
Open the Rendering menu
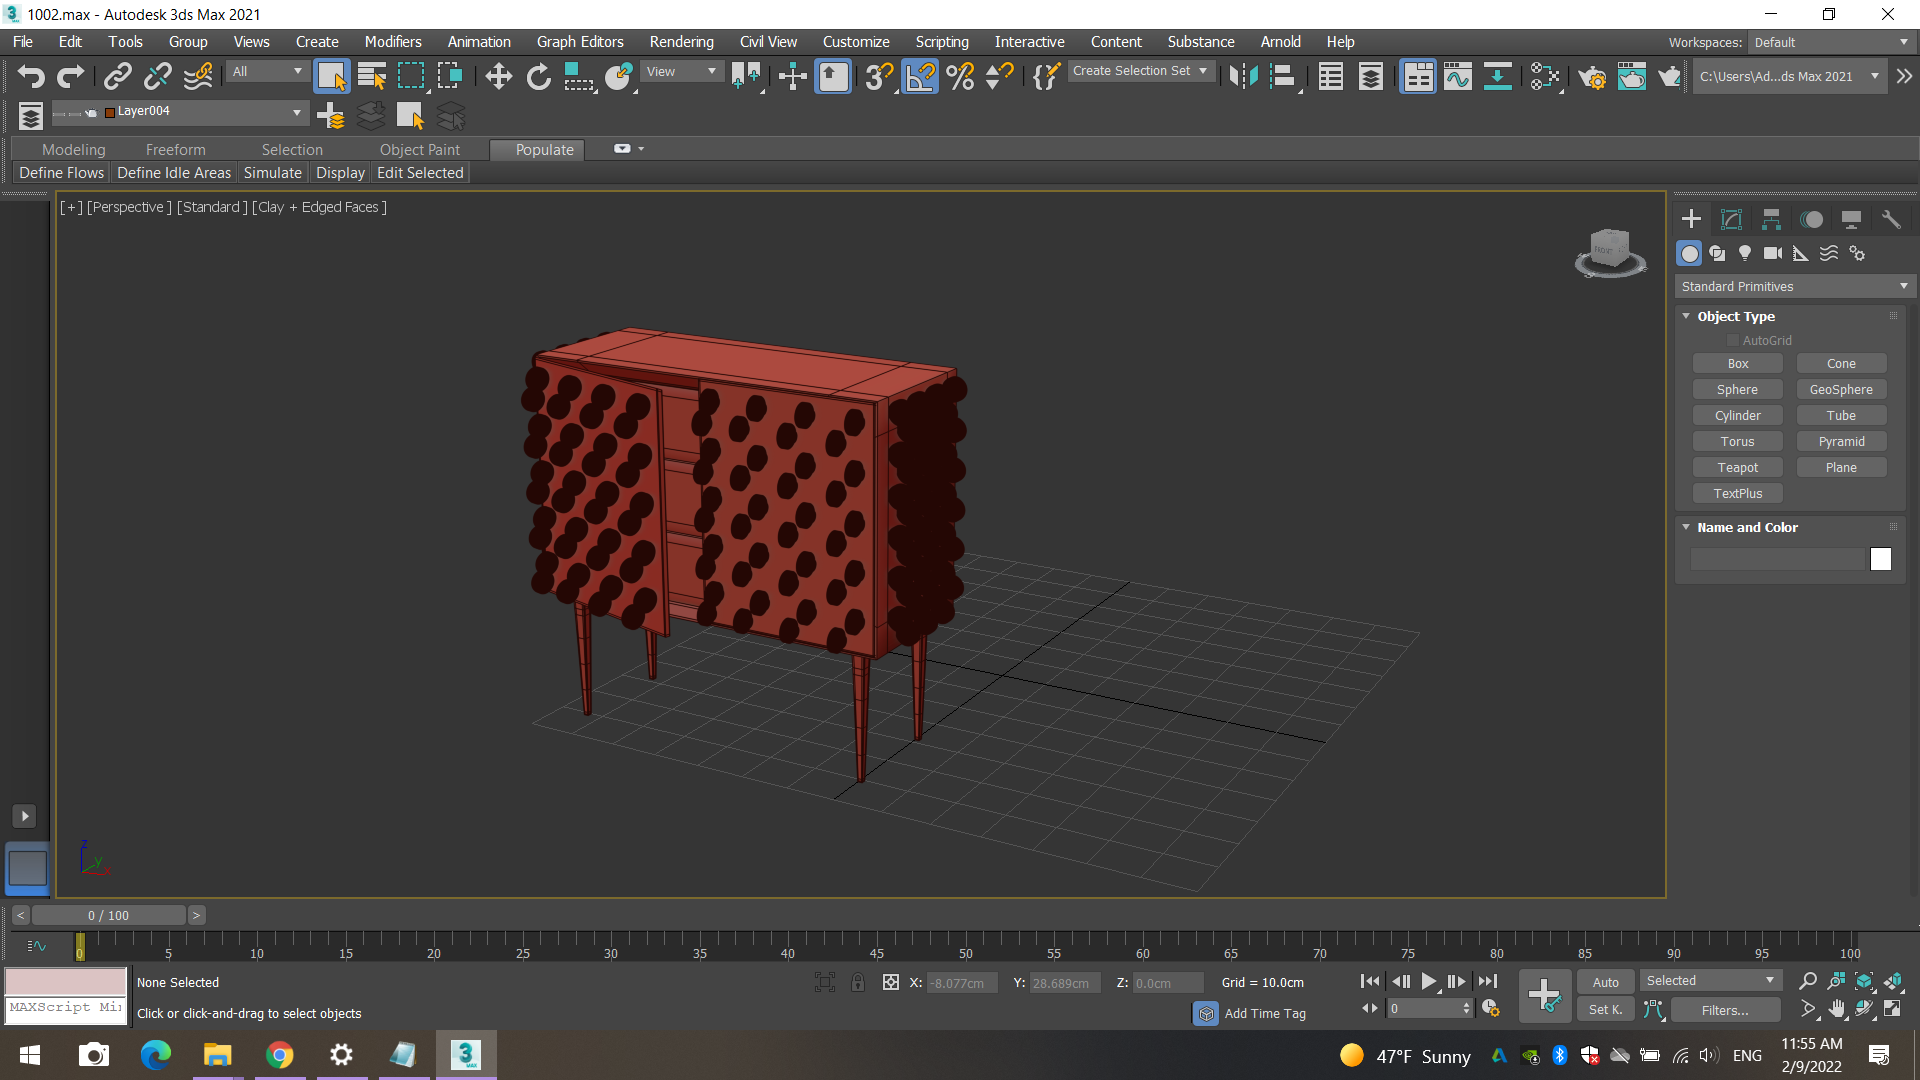coord(682,42)
